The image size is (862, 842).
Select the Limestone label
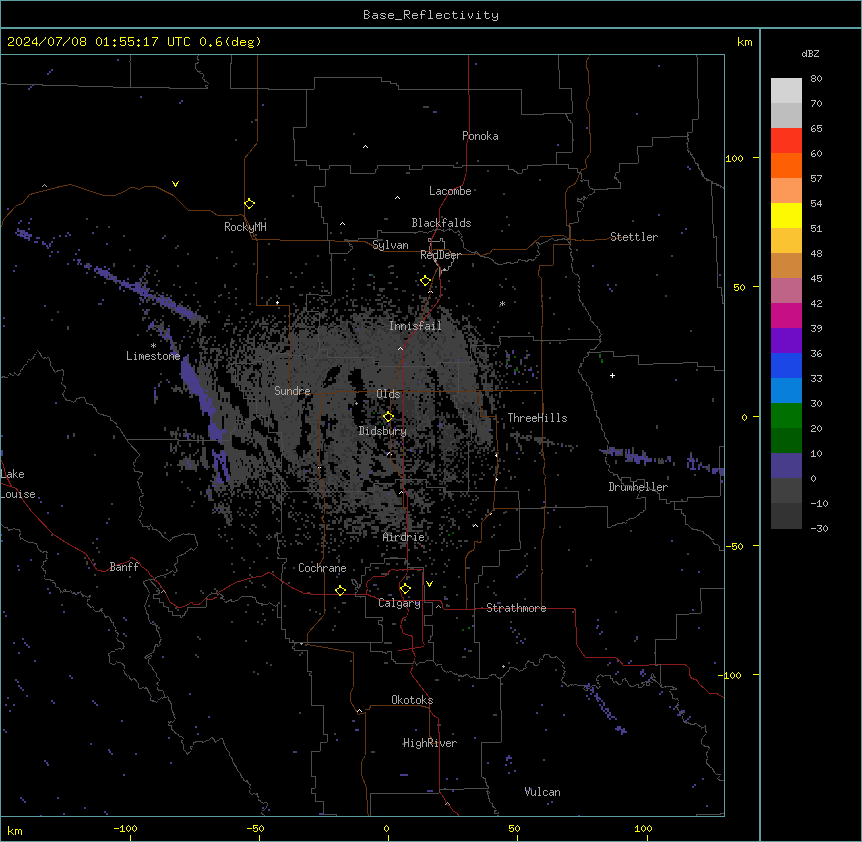(153, 356)
